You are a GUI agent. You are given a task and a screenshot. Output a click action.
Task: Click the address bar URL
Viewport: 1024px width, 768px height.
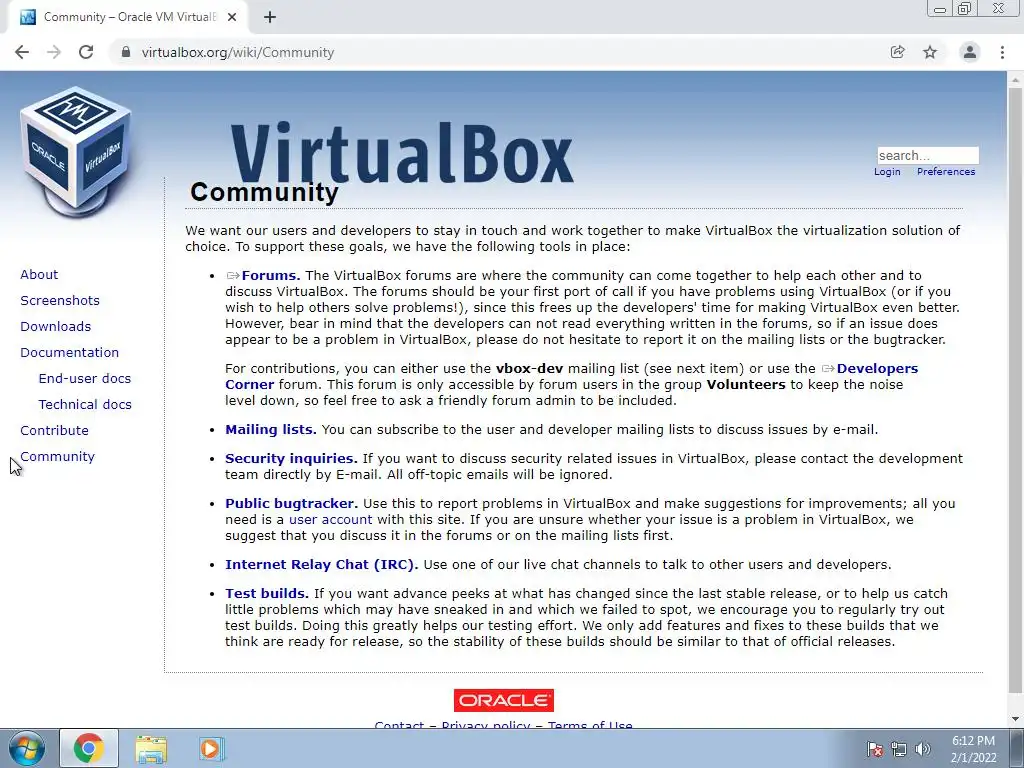[238, 52]
